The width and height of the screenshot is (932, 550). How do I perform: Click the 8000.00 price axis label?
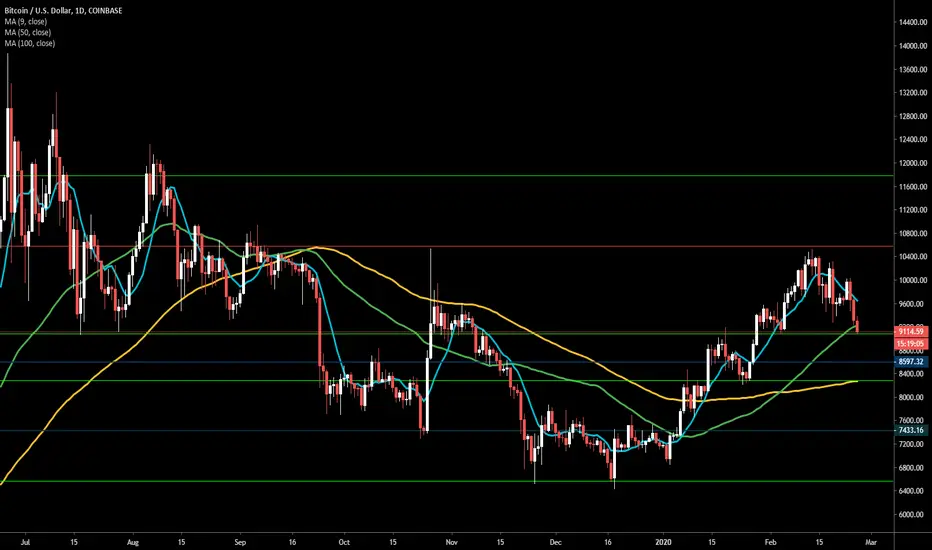click(913, 397)
